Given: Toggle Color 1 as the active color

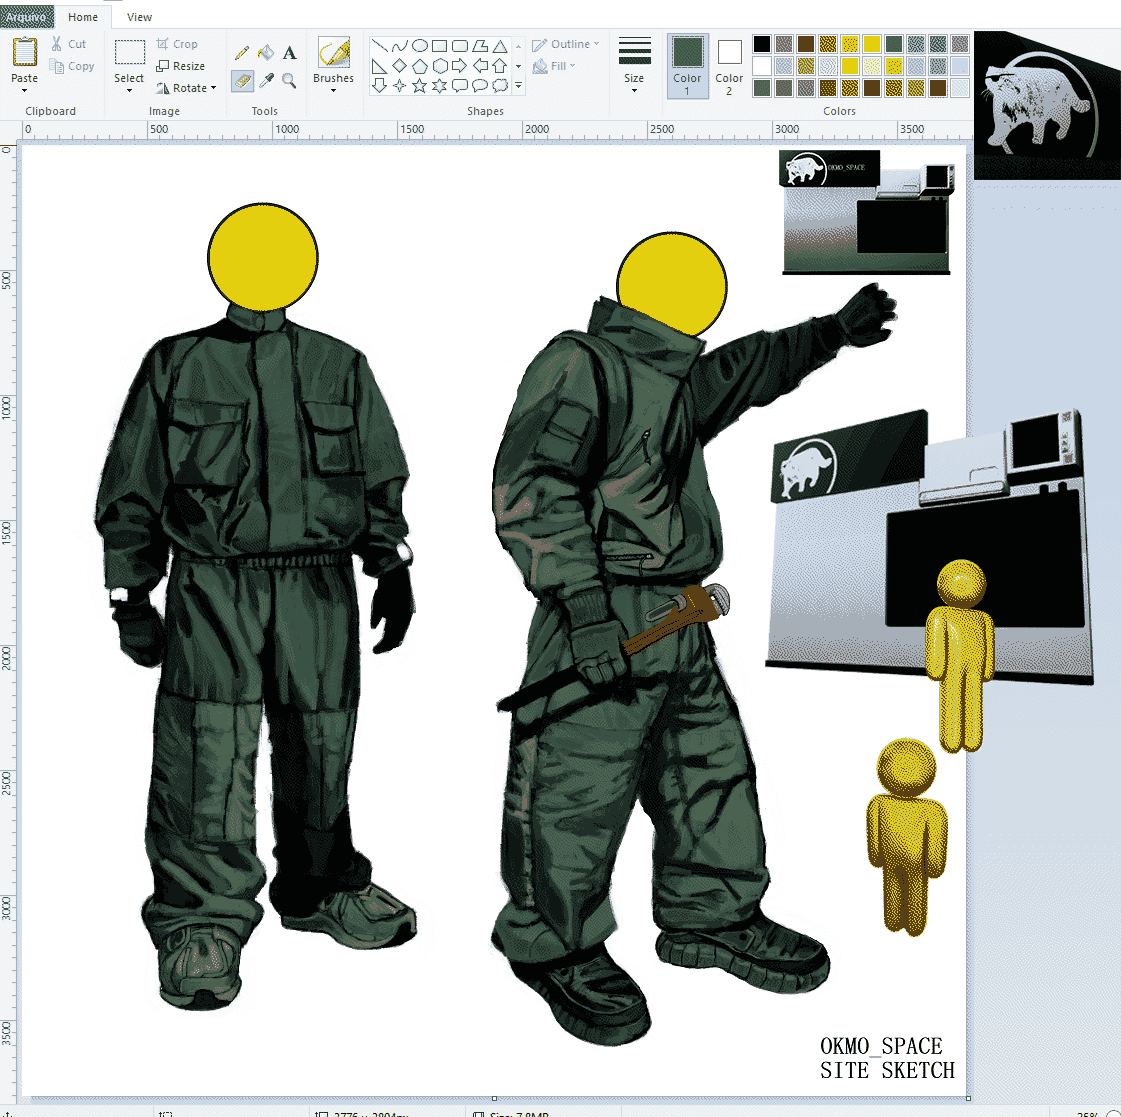Looking at the screenshot, I should click(x=687, y=66).
